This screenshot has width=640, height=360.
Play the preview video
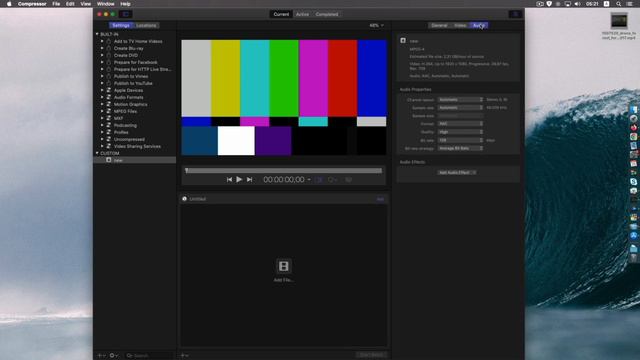(x=239, y=179)
